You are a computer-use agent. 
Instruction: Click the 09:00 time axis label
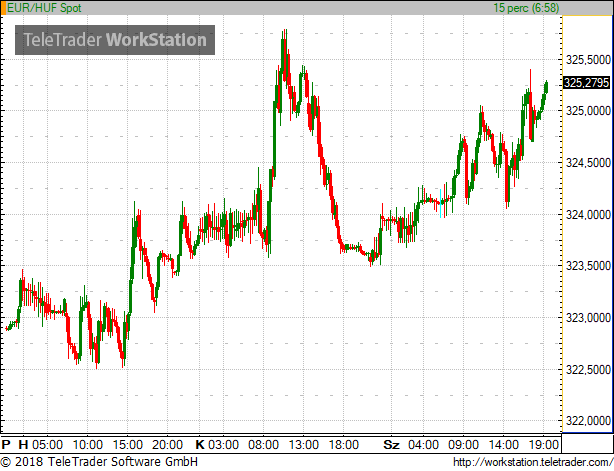(463, 445)
